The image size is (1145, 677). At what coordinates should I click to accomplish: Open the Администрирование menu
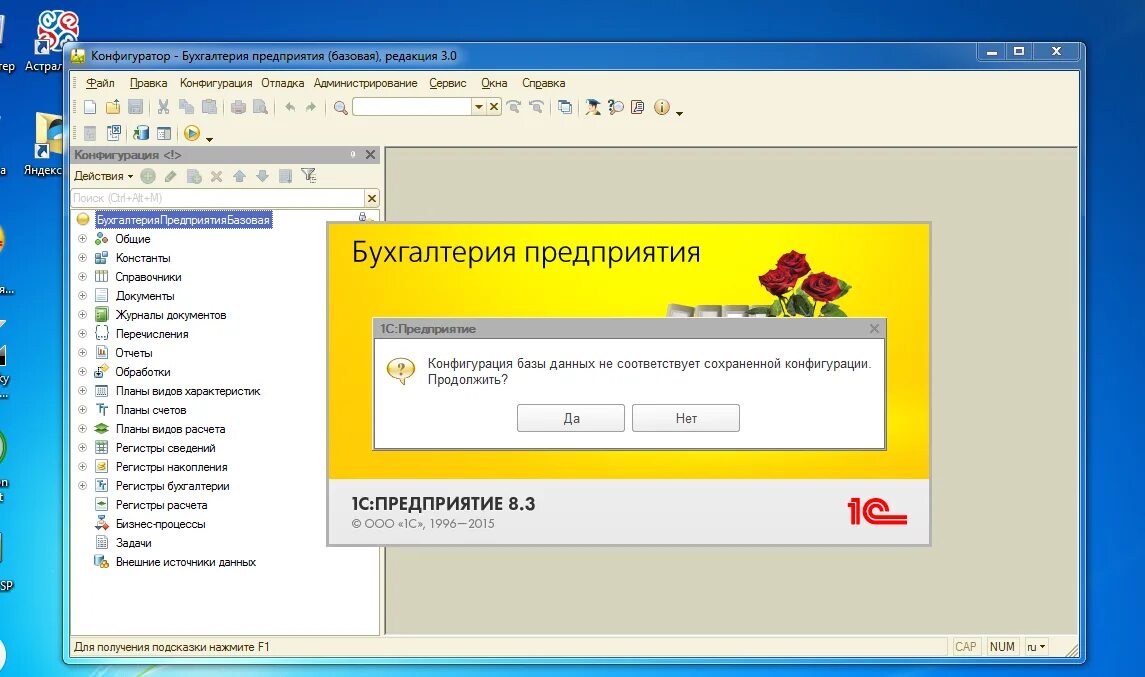365,83
